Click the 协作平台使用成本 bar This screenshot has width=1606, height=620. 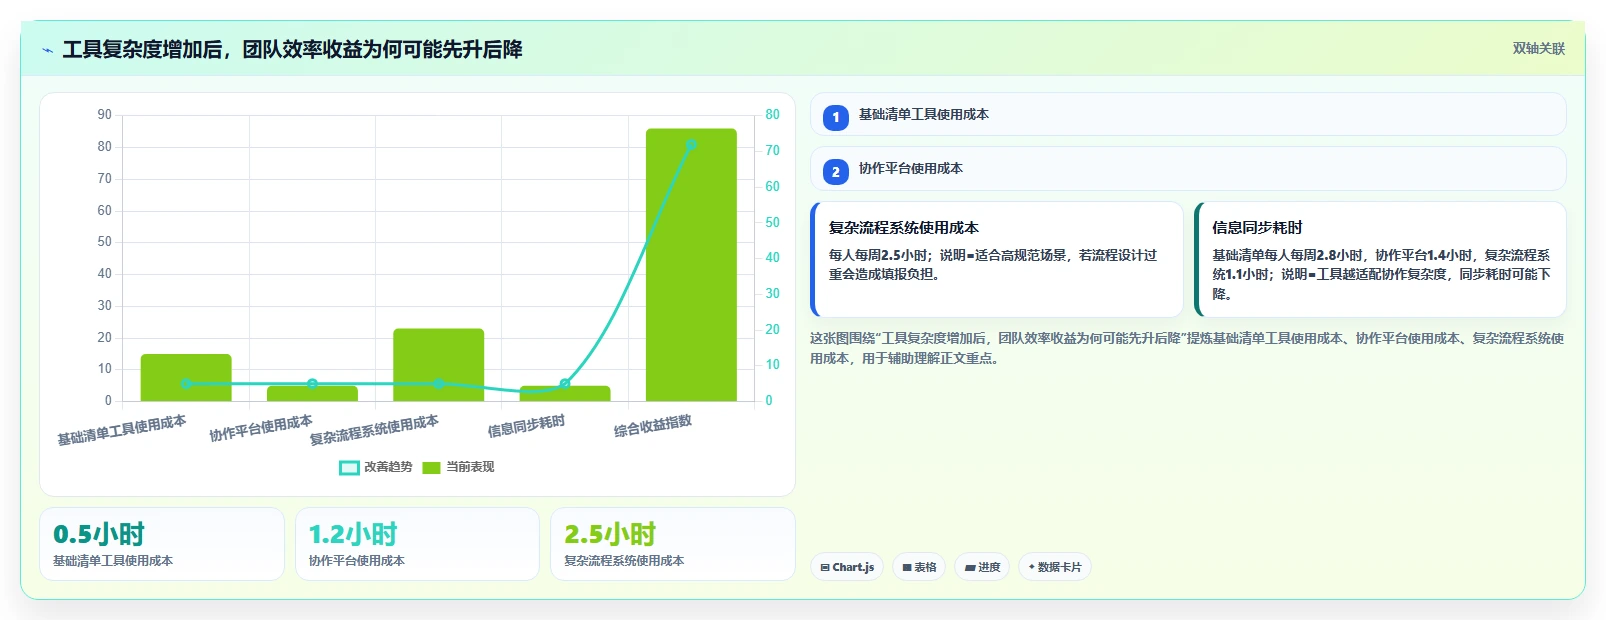tap(312, 393)
